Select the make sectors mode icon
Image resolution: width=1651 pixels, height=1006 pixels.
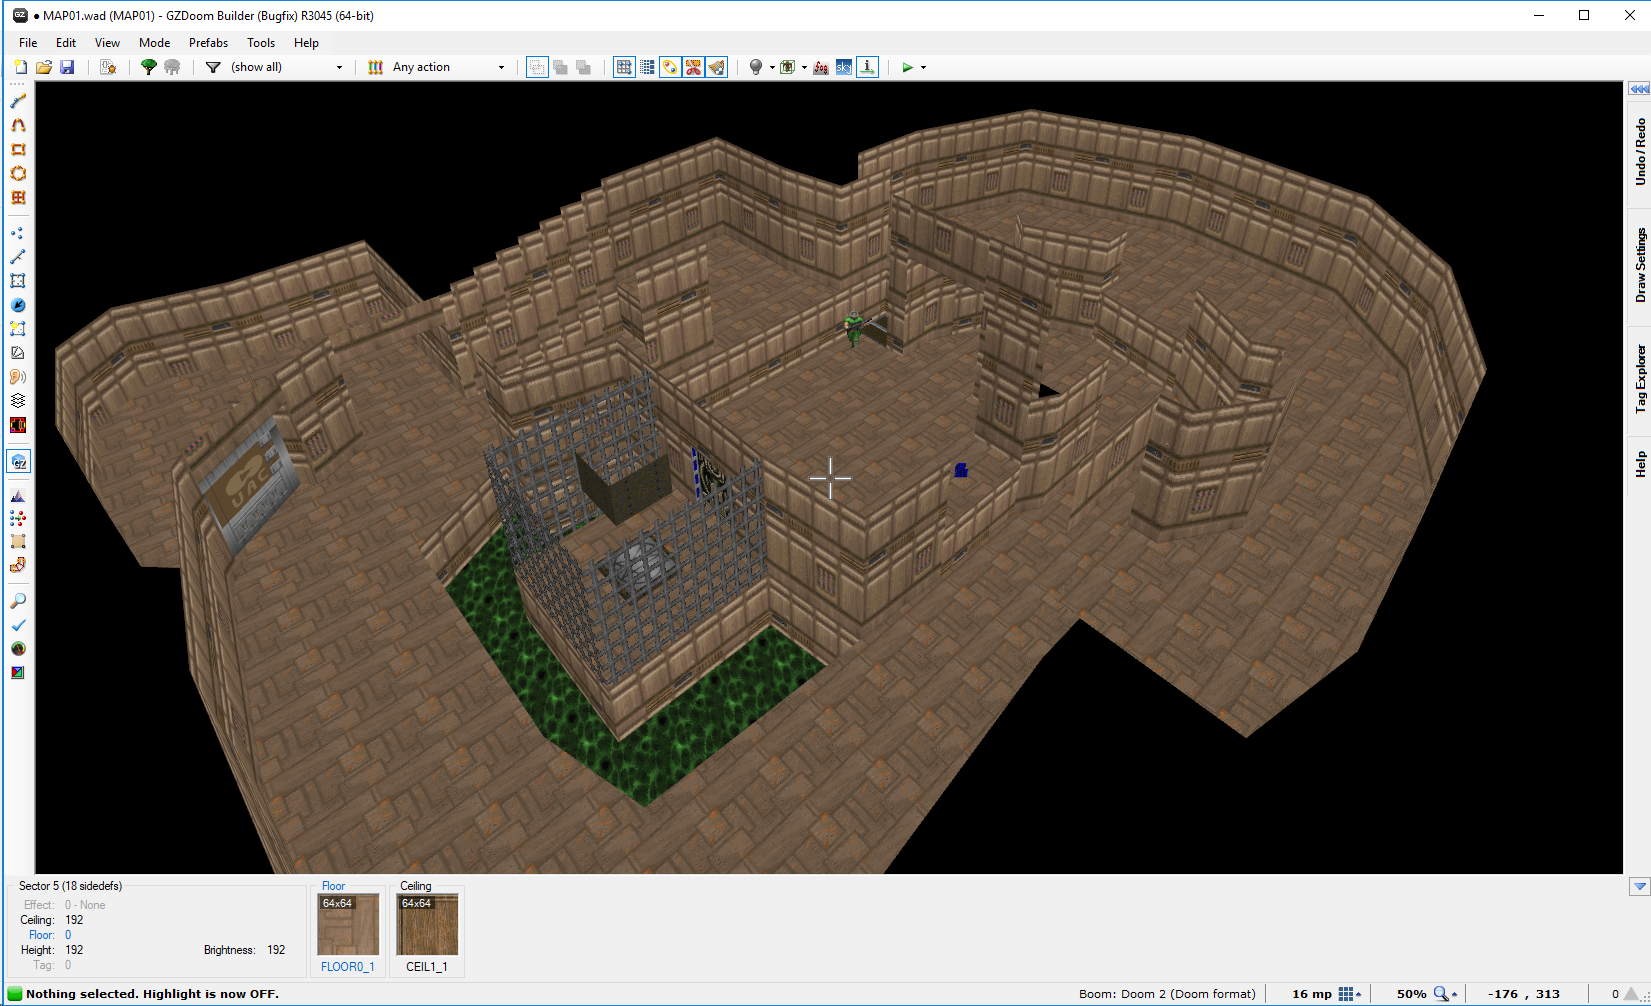18,329
